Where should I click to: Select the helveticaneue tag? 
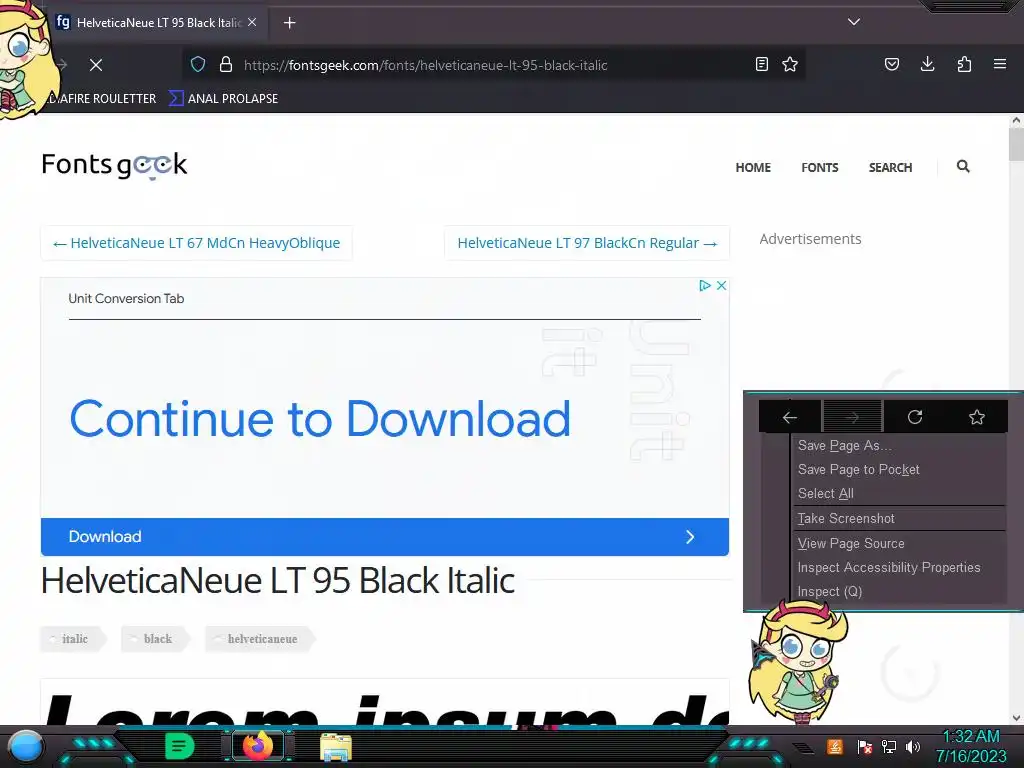click(x=260, y=639)
